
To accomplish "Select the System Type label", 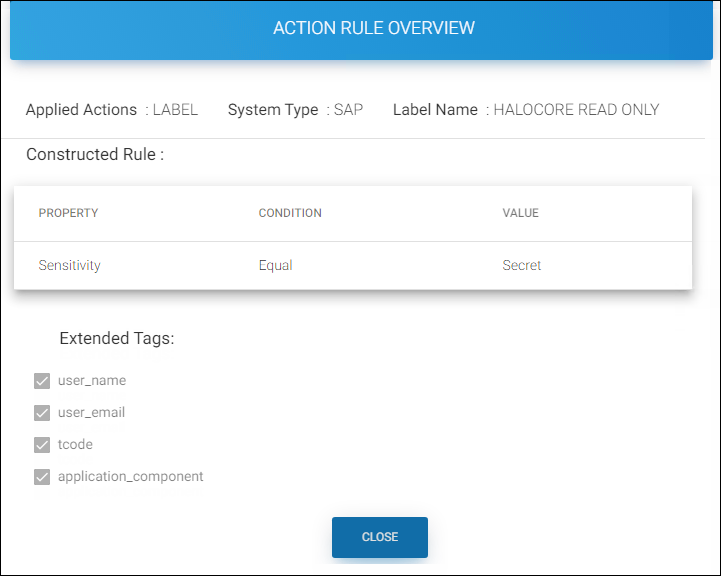I will 273,110.
